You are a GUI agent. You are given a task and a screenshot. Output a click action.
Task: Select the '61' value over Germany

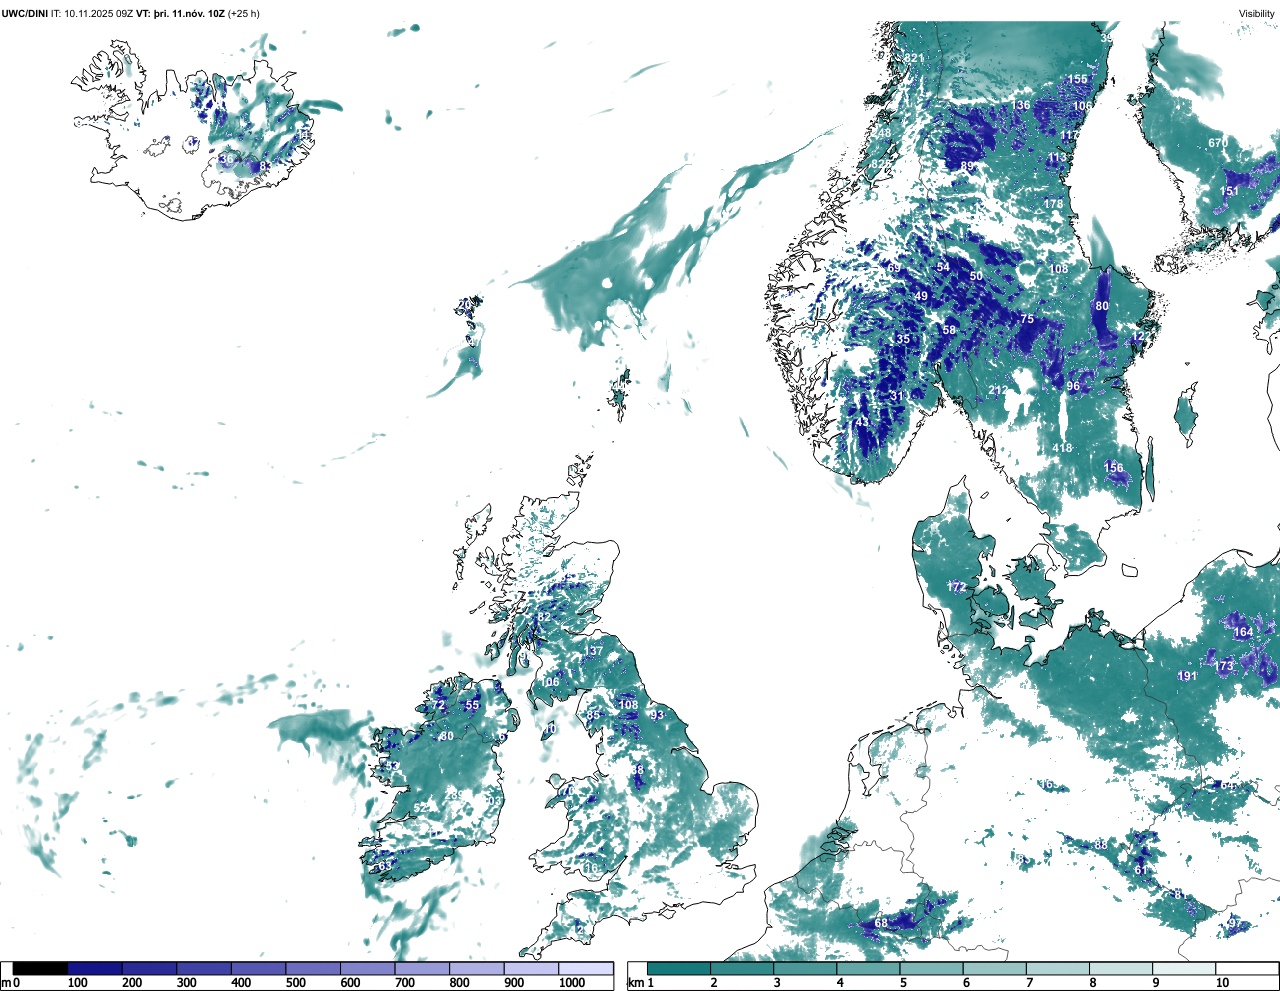[x=1141, y=870]
